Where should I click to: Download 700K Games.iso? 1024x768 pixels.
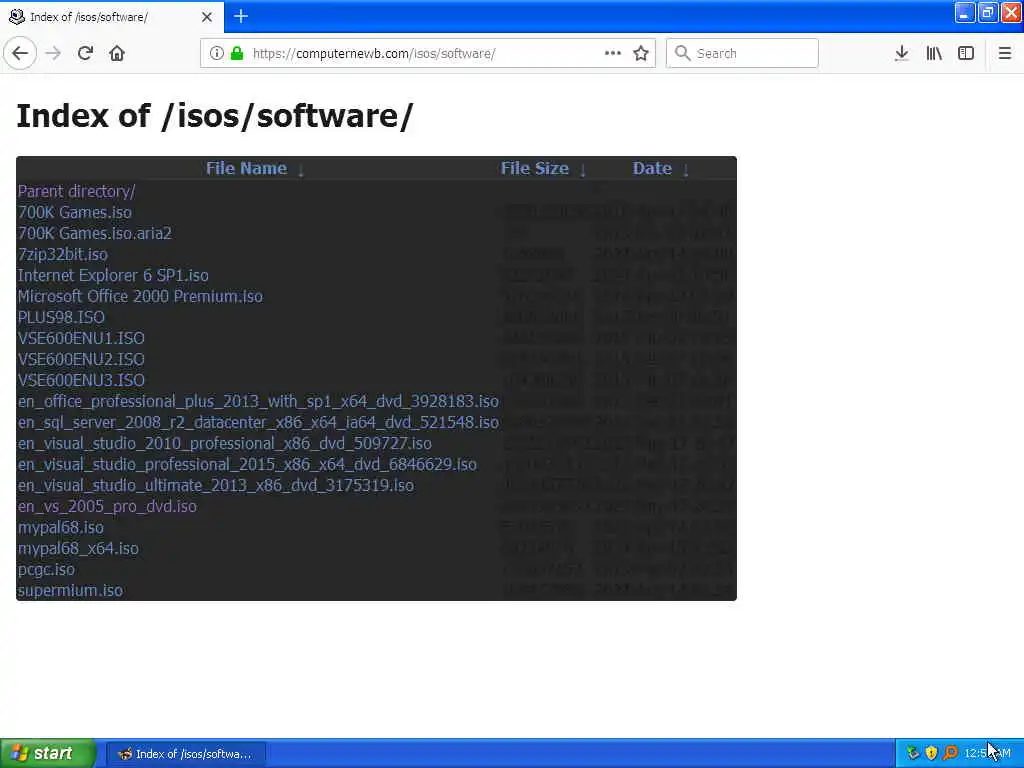tap(74, 212)
